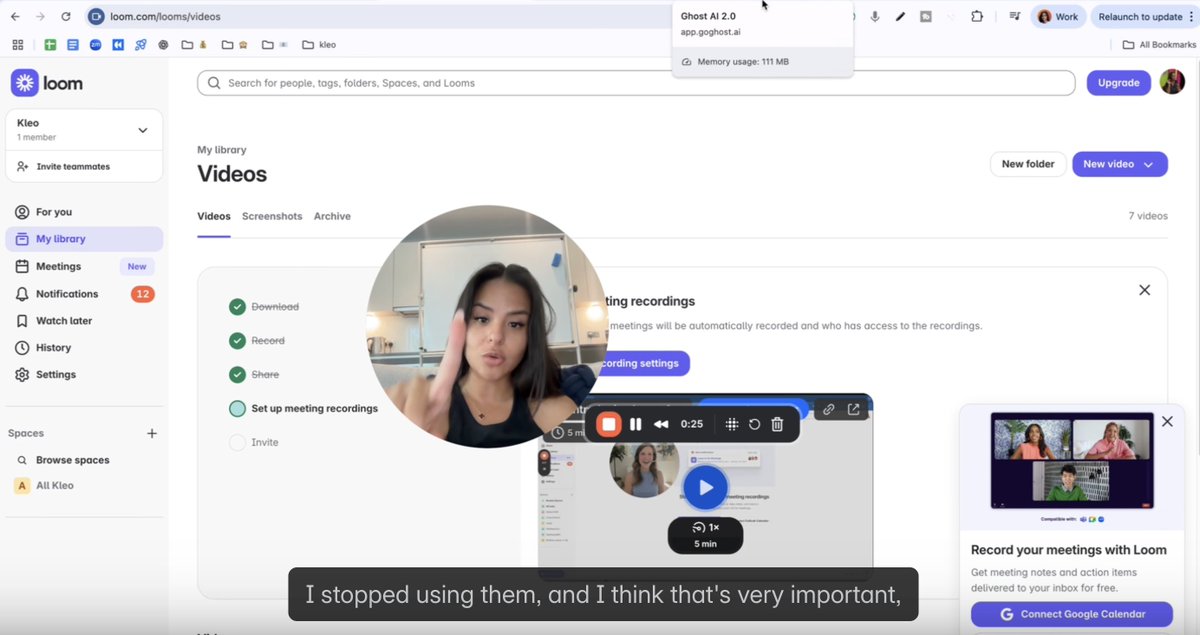Go back with the browser back arrow
This screenshot has height=635, width=1200.
15,16
